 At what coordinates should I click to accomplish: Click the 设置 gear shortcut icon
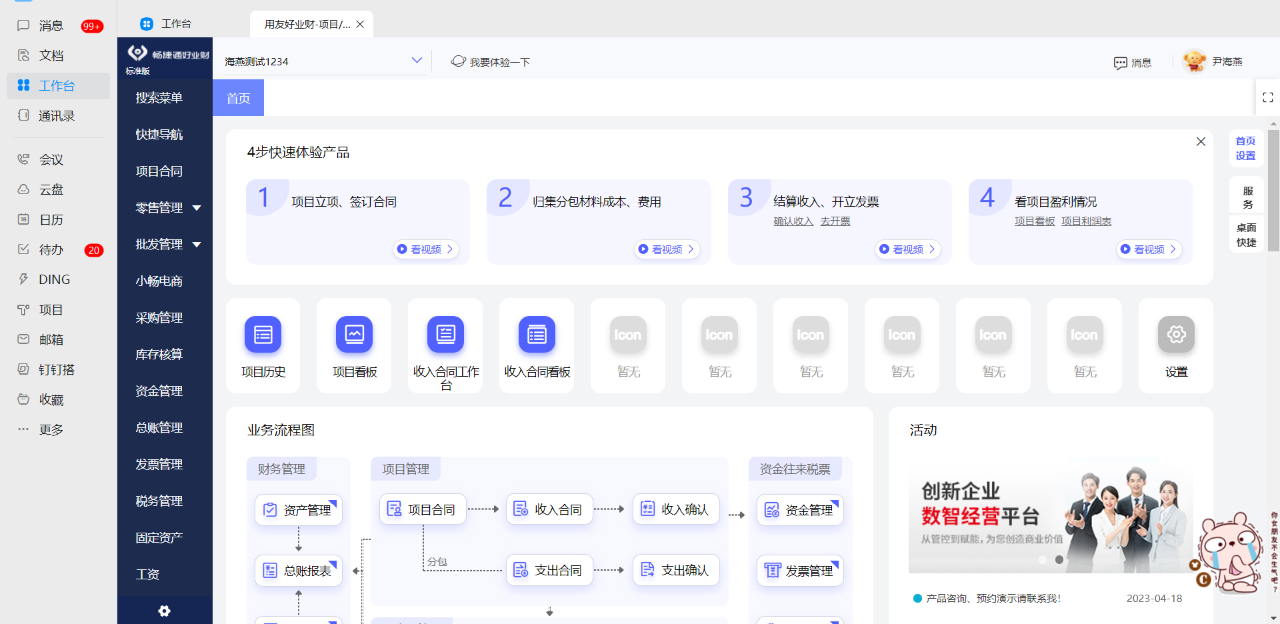click(x=1176, y=334)
